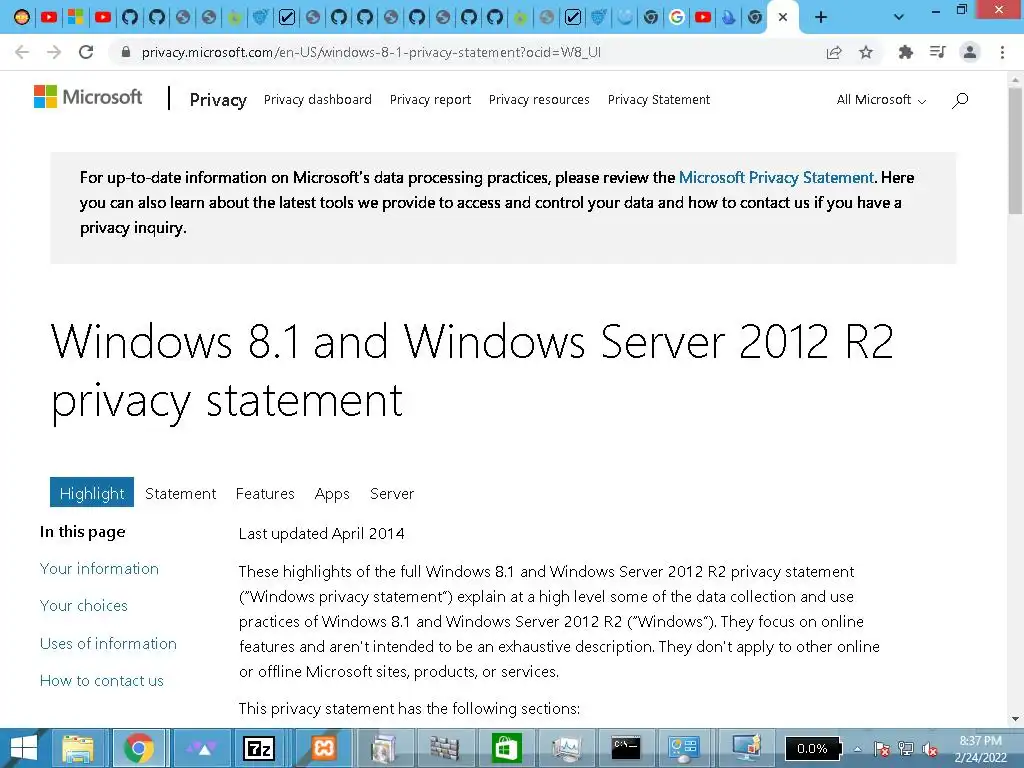
Task: Click the Microsoft logo in header
Action: (x=88, y=97)
